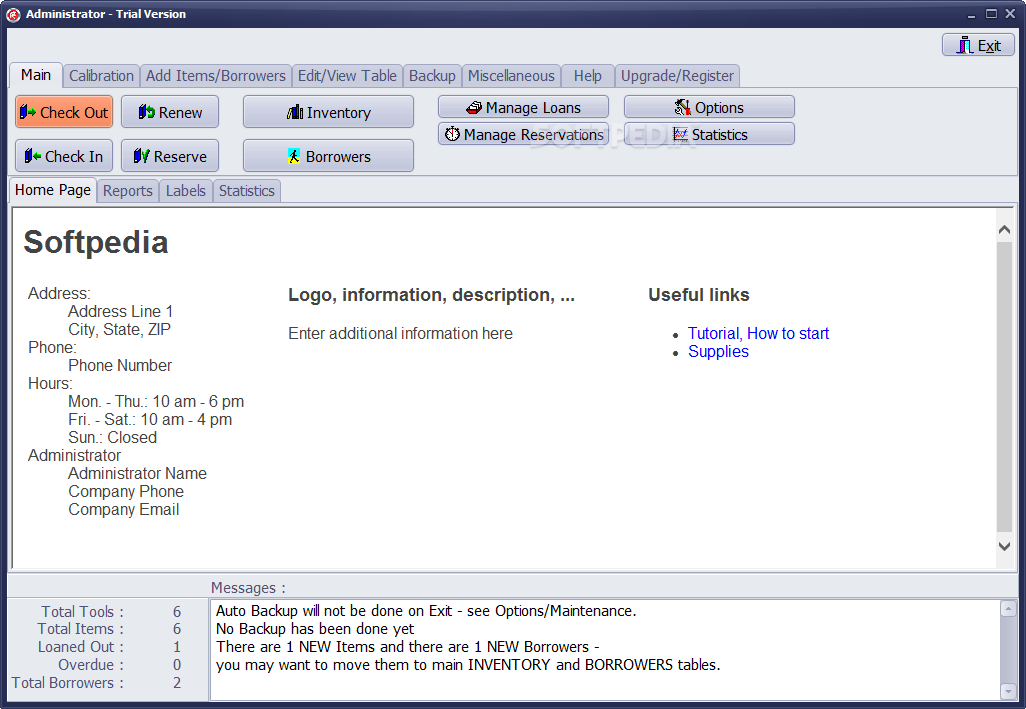Click the Softpedia heading text
1026x709 pixels.
(96, 242)
